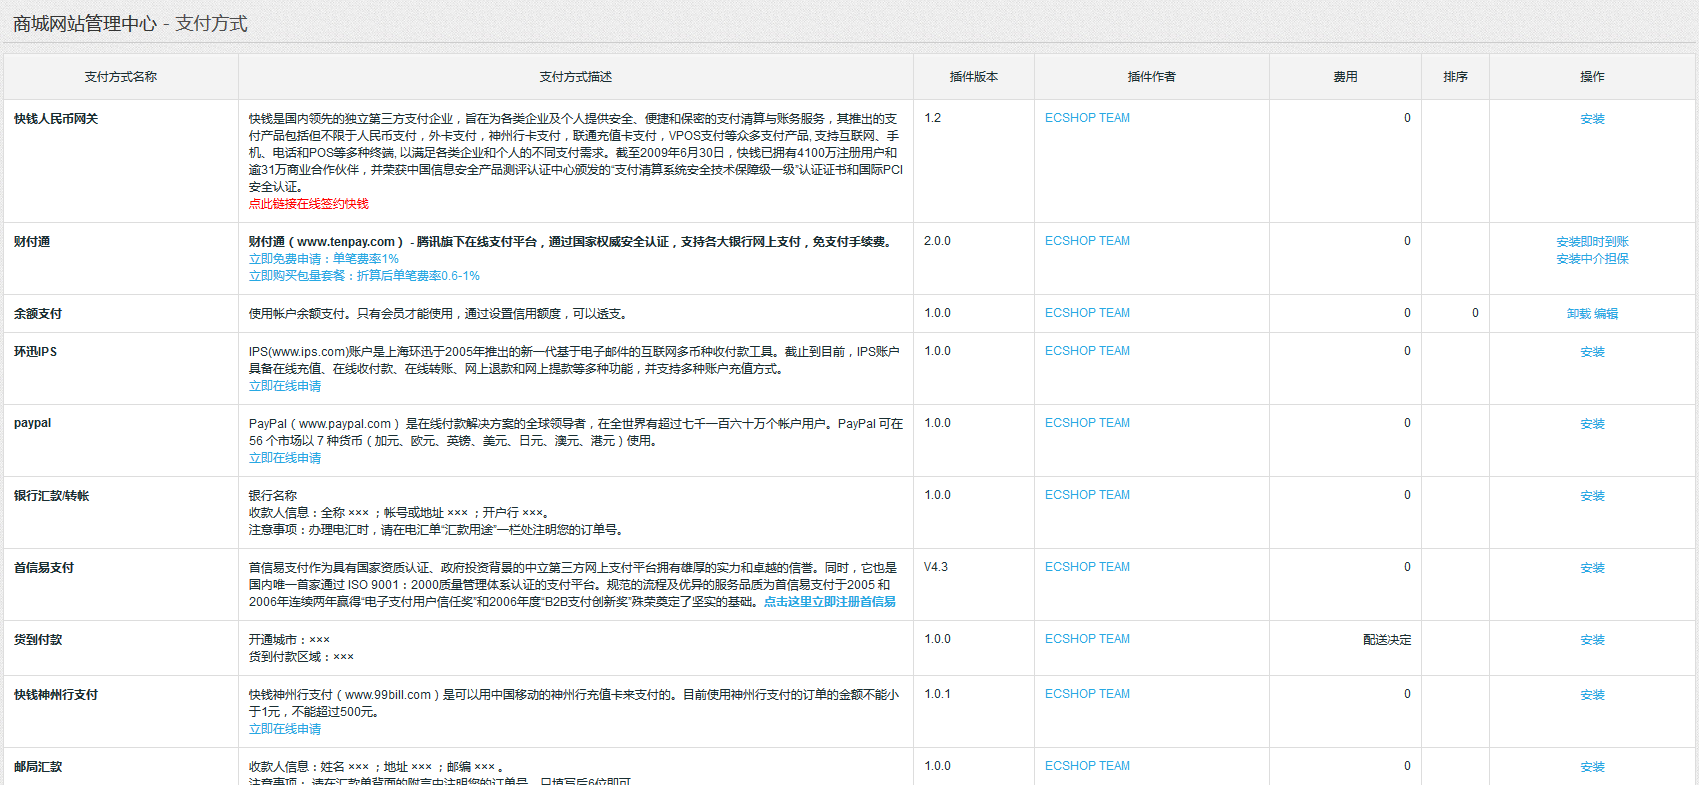
Task: Open 立即在线申请 link under paypal description
Action: pos(285,458)
